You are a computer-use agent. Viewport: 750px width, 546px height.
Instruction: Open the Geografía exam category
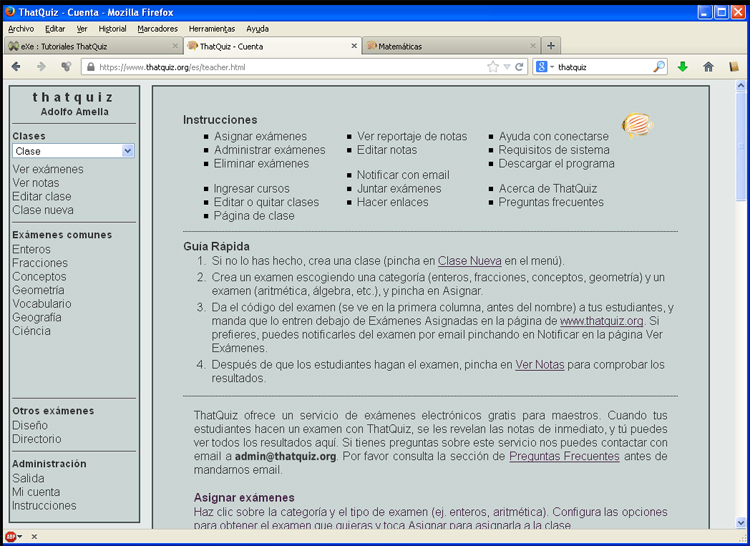point(37,317)
